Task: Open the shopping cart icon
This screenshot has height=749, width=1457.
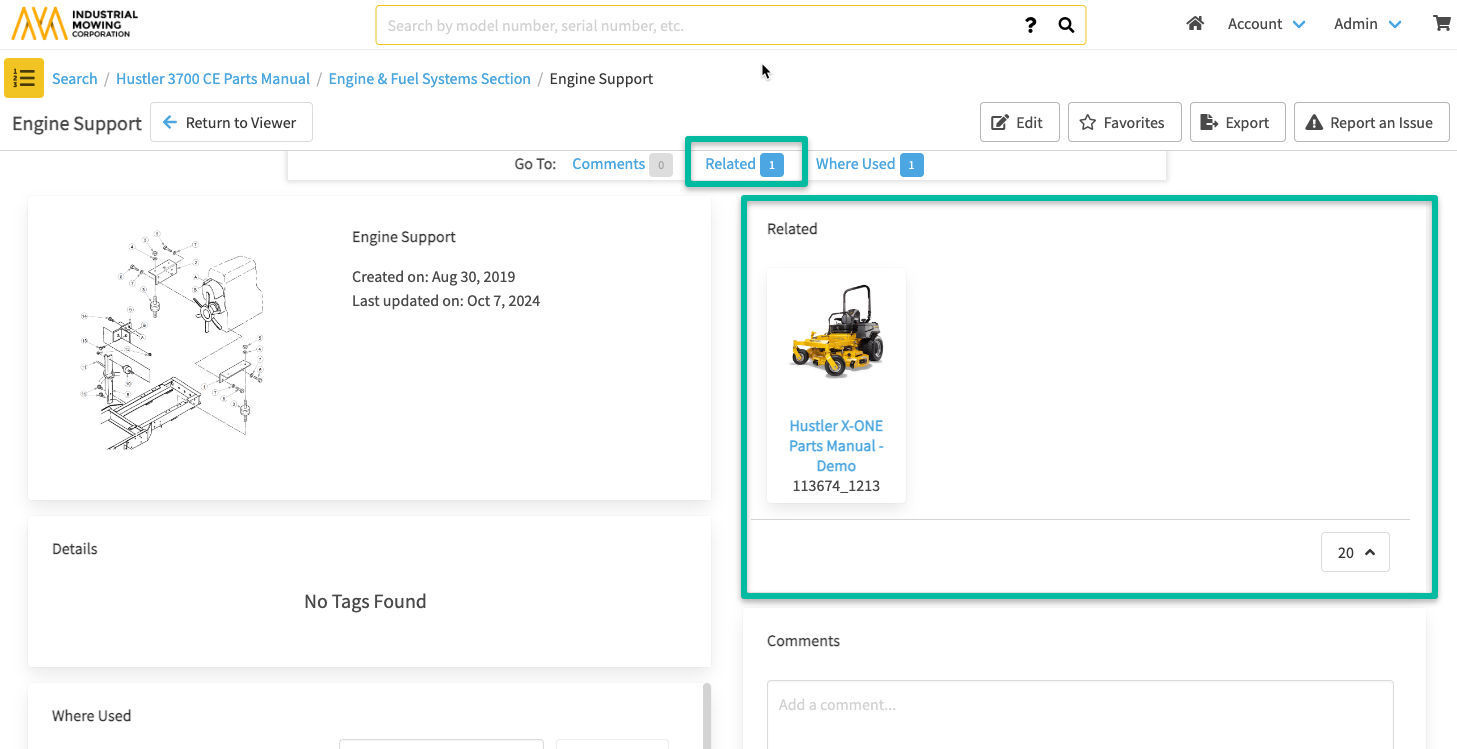Action: (1442, 24)
